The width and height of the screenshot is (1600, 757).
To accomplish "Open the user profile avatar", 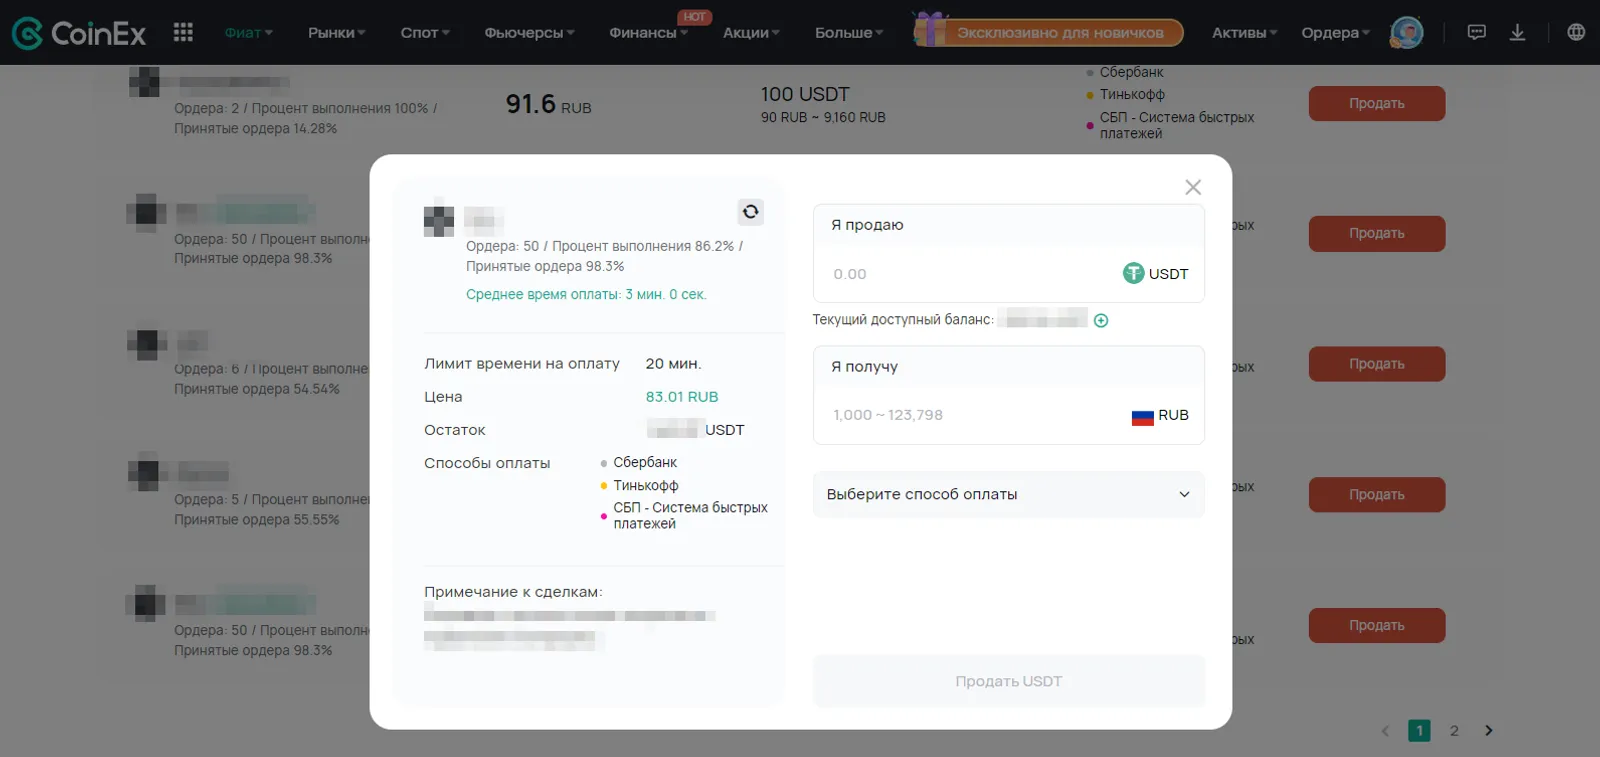I will (x=1406, y=32).
